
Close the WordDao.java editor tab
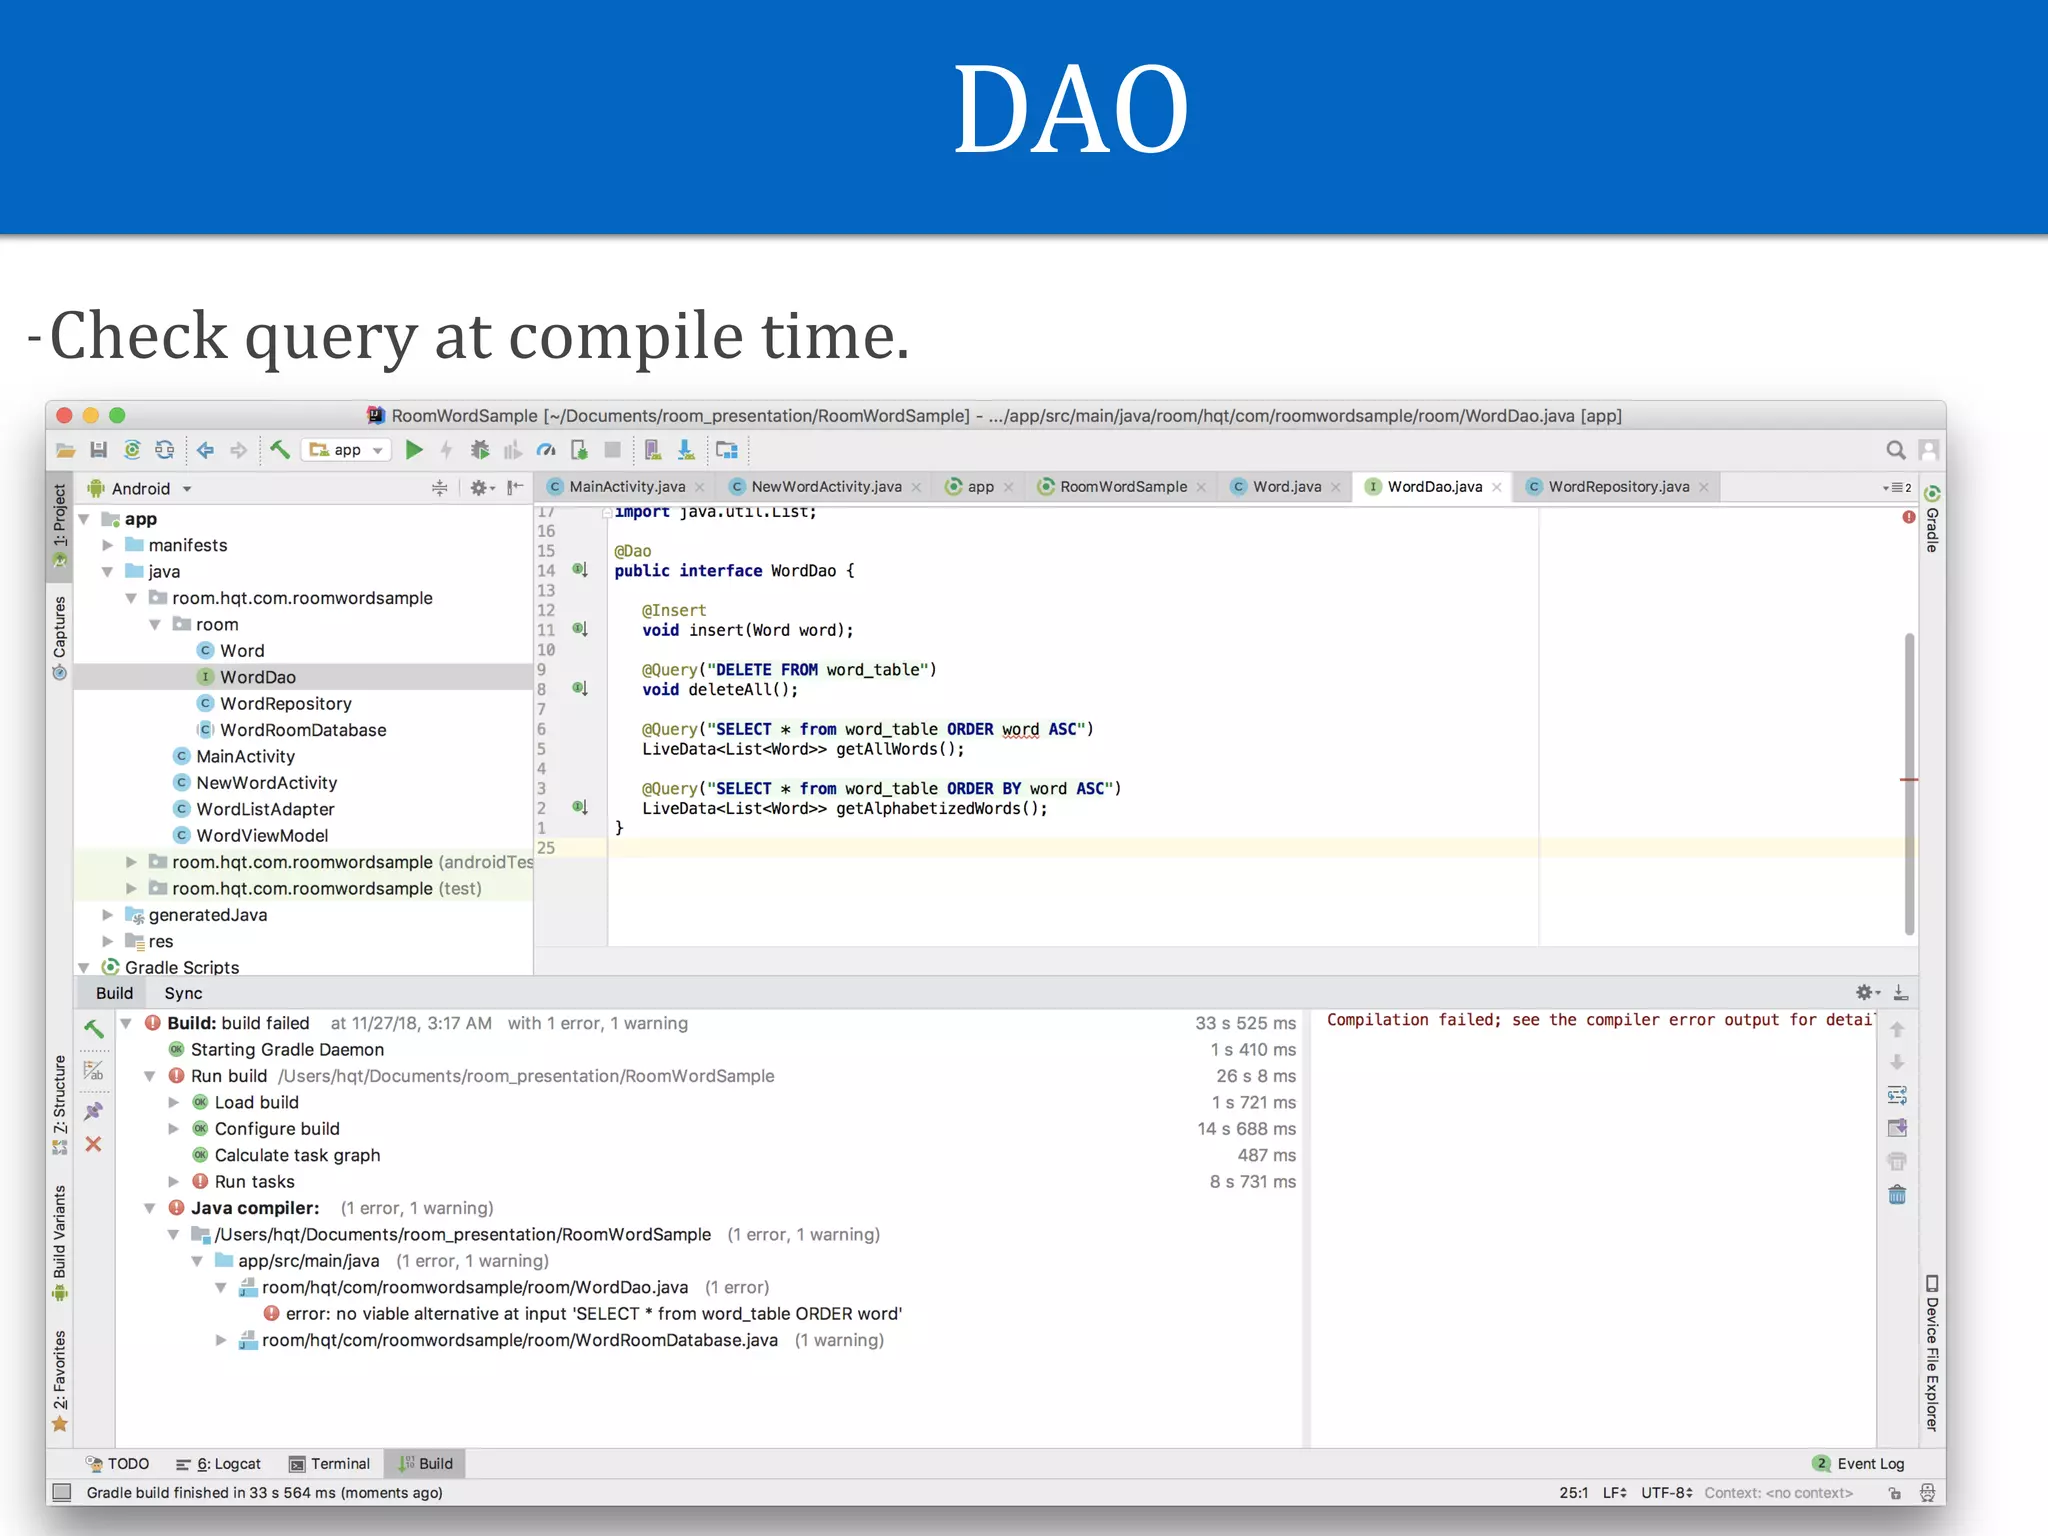(1497, 487)
